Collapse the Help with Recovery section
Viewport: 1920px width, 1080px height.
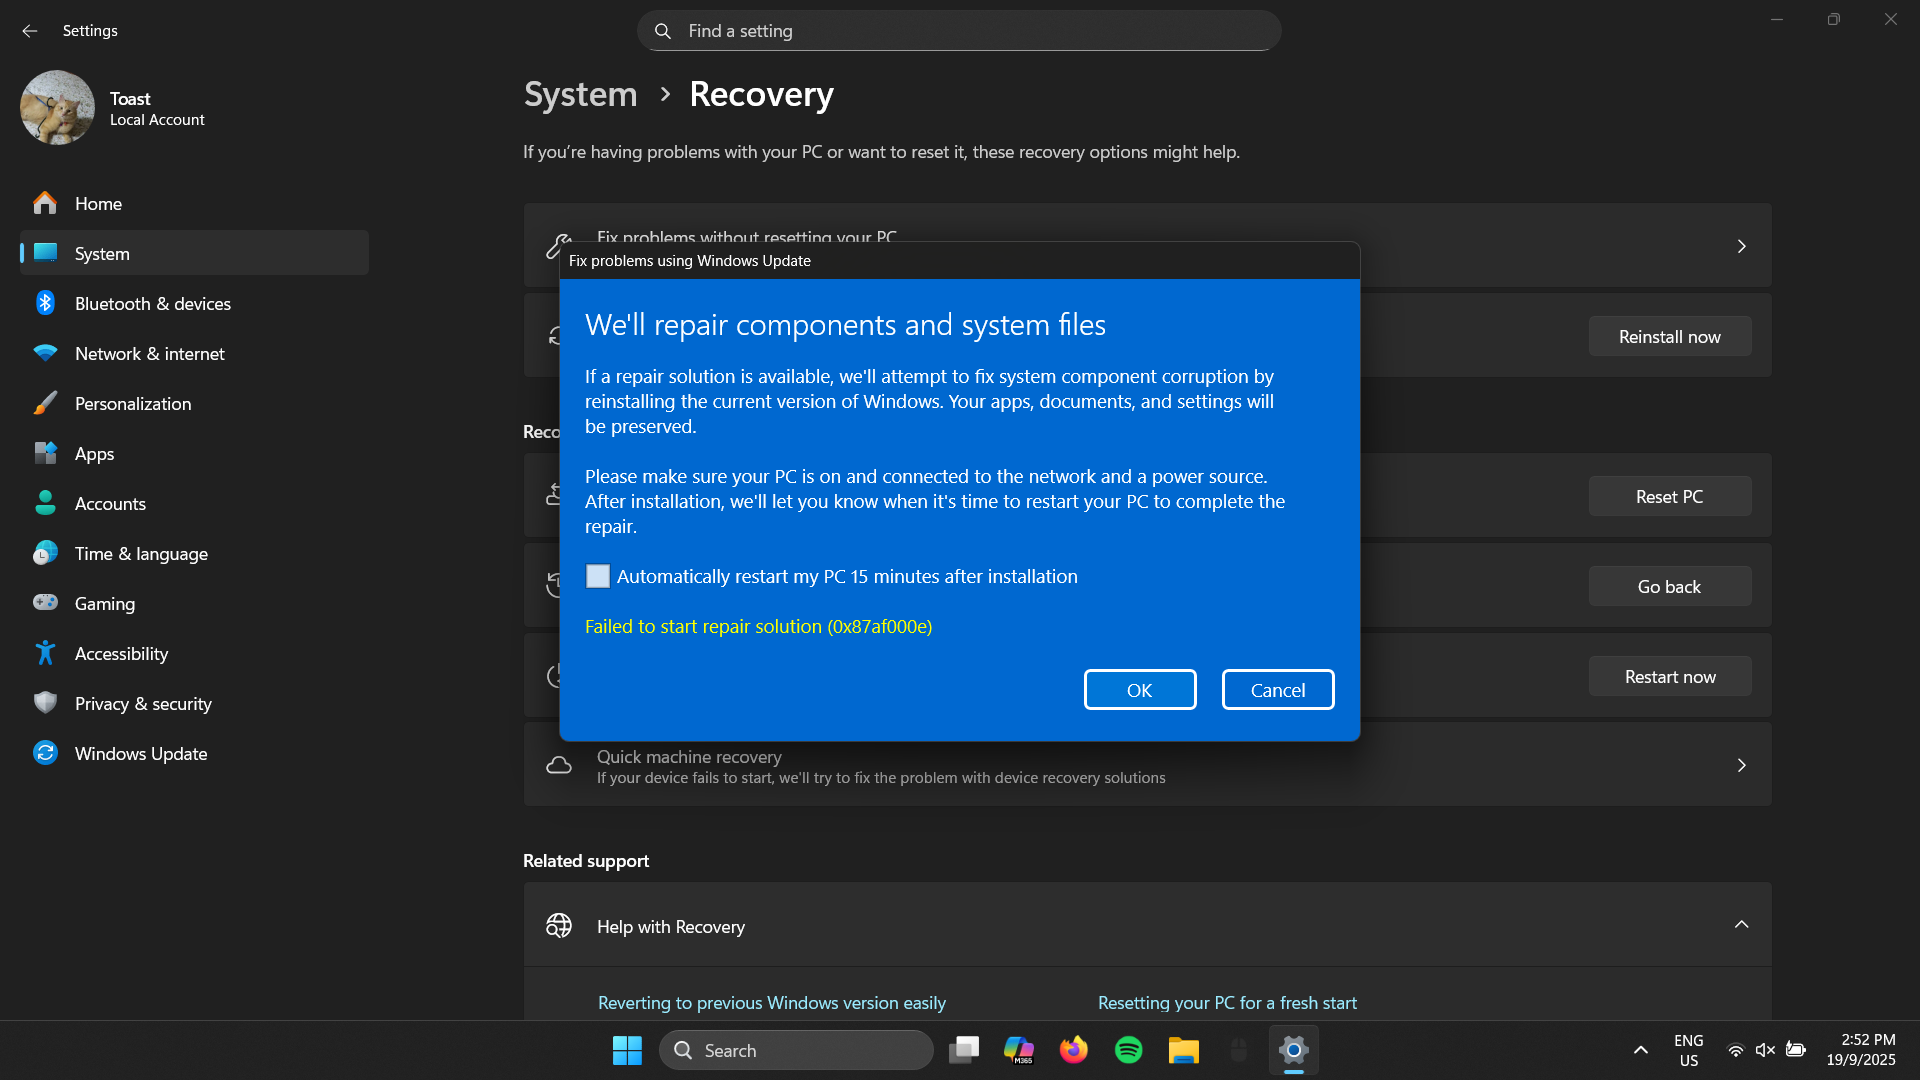[x=1743, y=925]
